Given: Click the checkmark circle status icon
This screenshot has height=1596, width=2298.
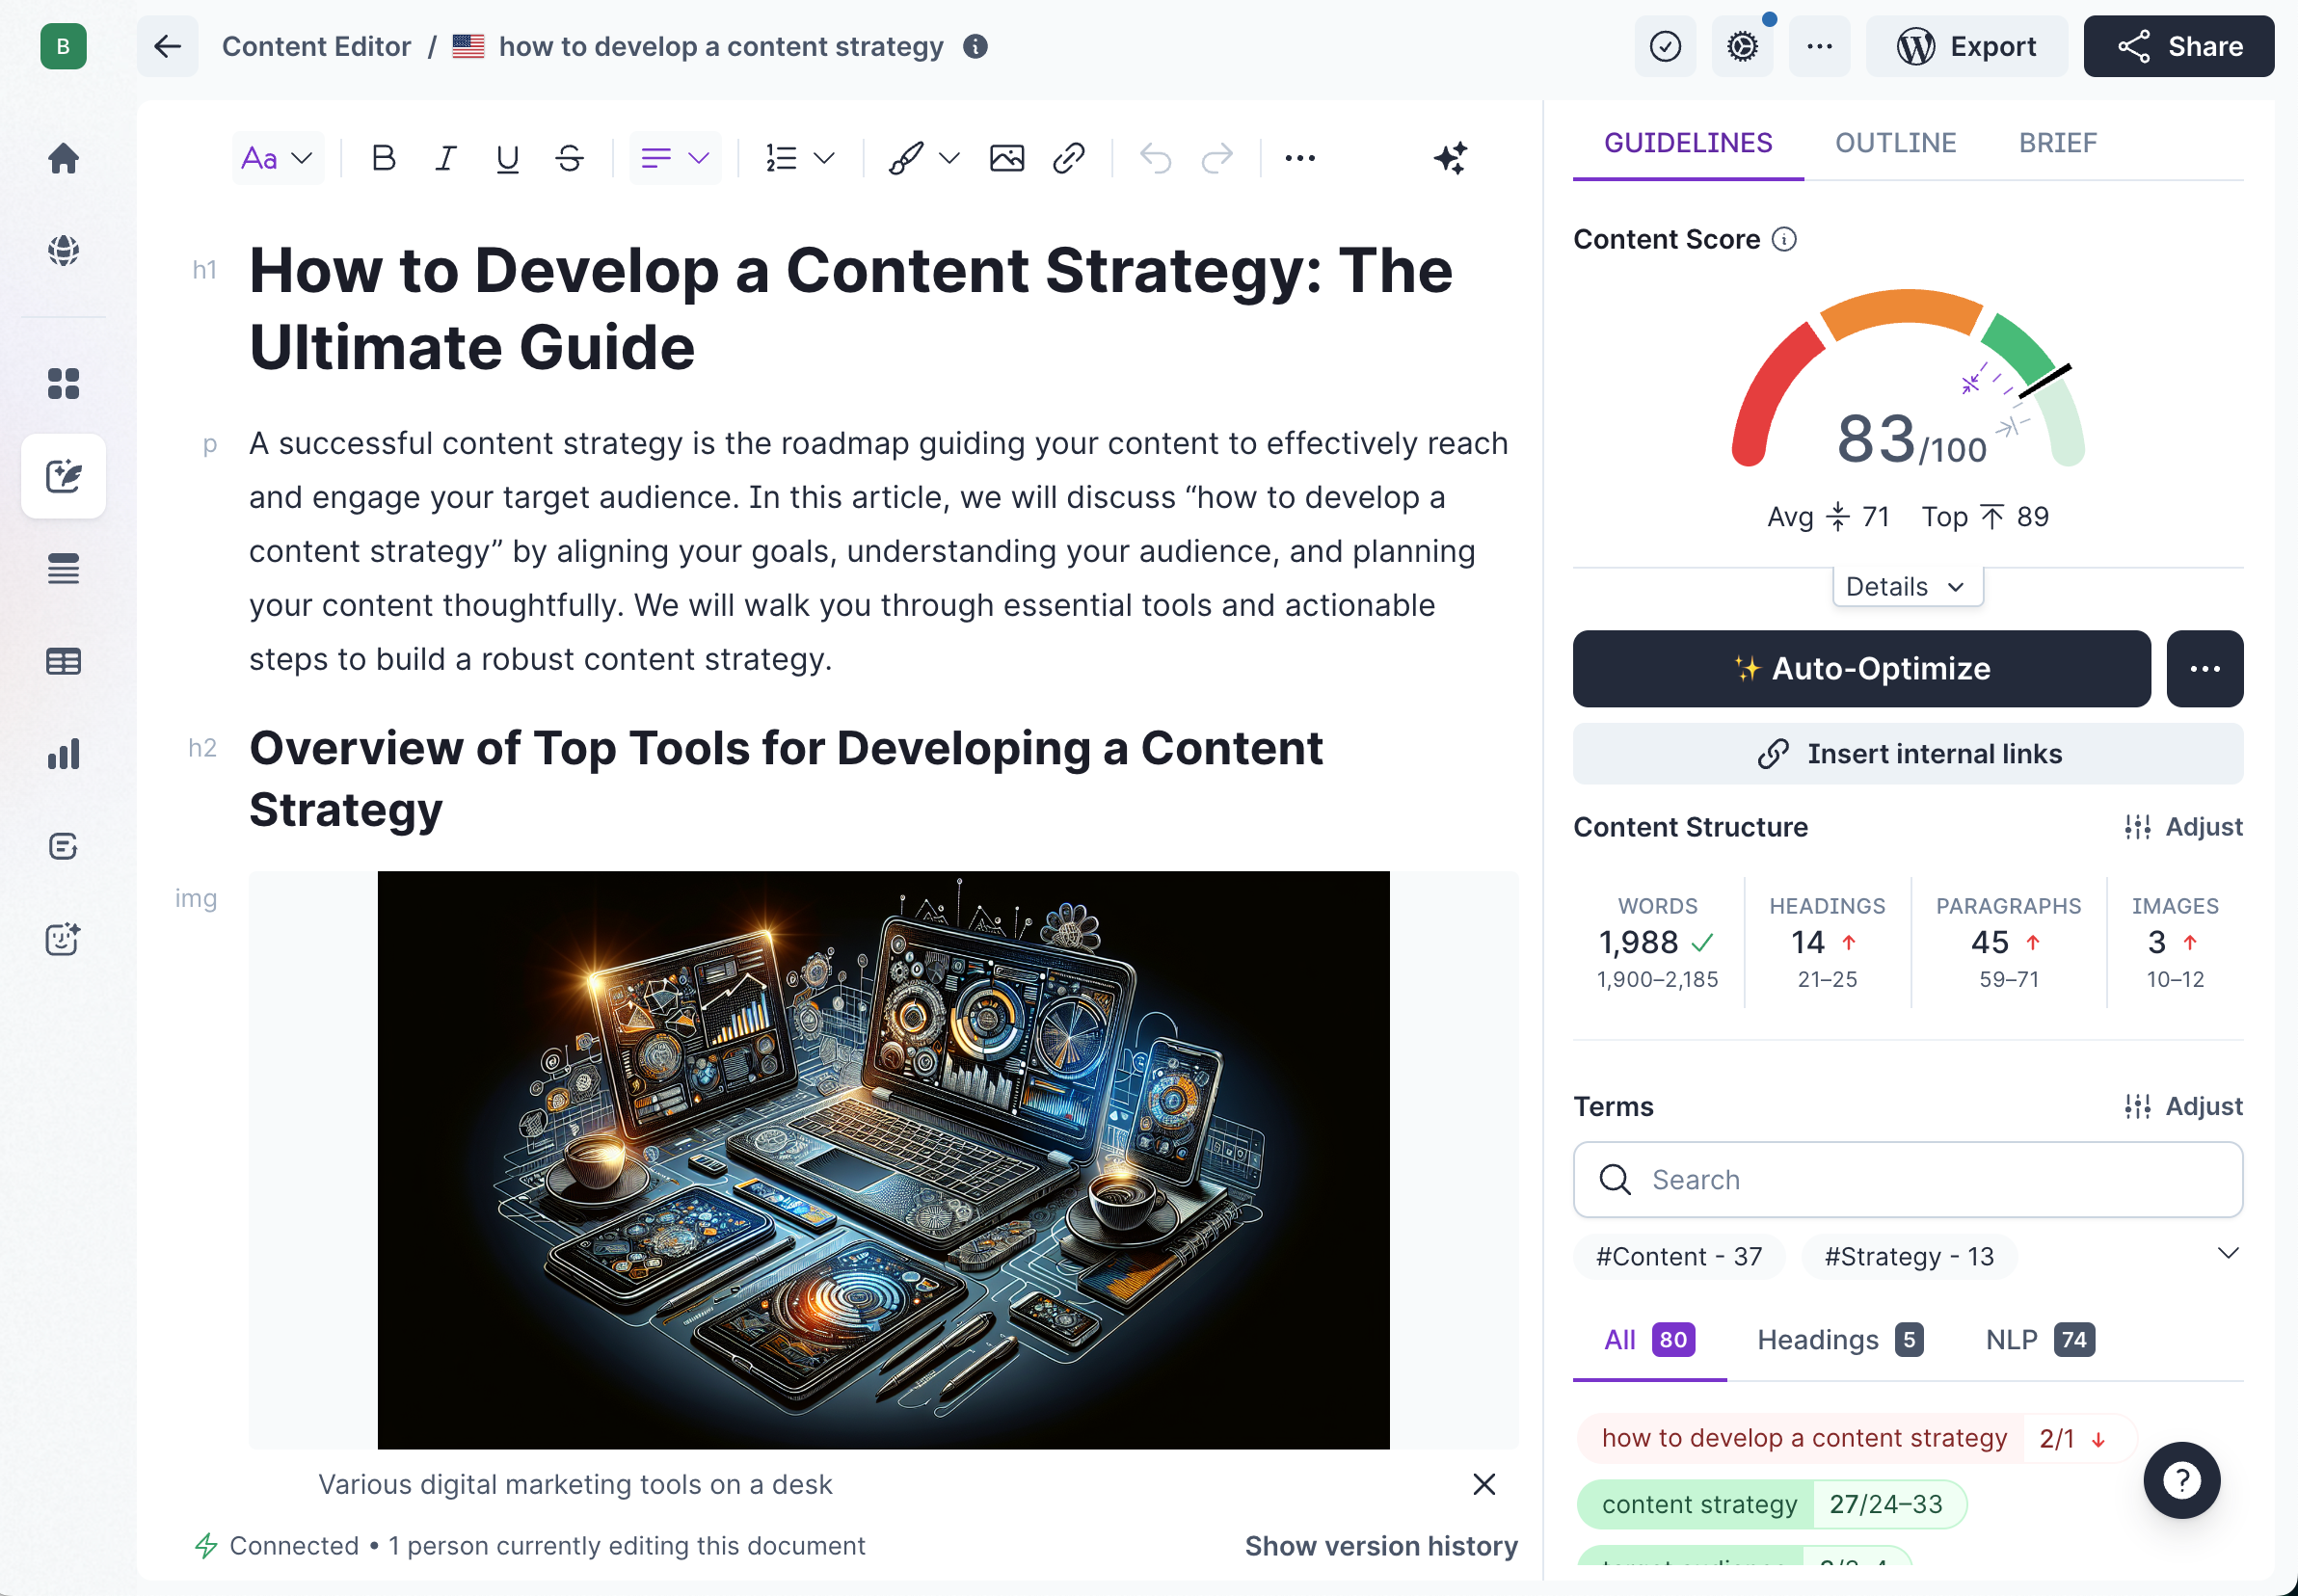Looking at the screenshot, I should click(1665, 46).
